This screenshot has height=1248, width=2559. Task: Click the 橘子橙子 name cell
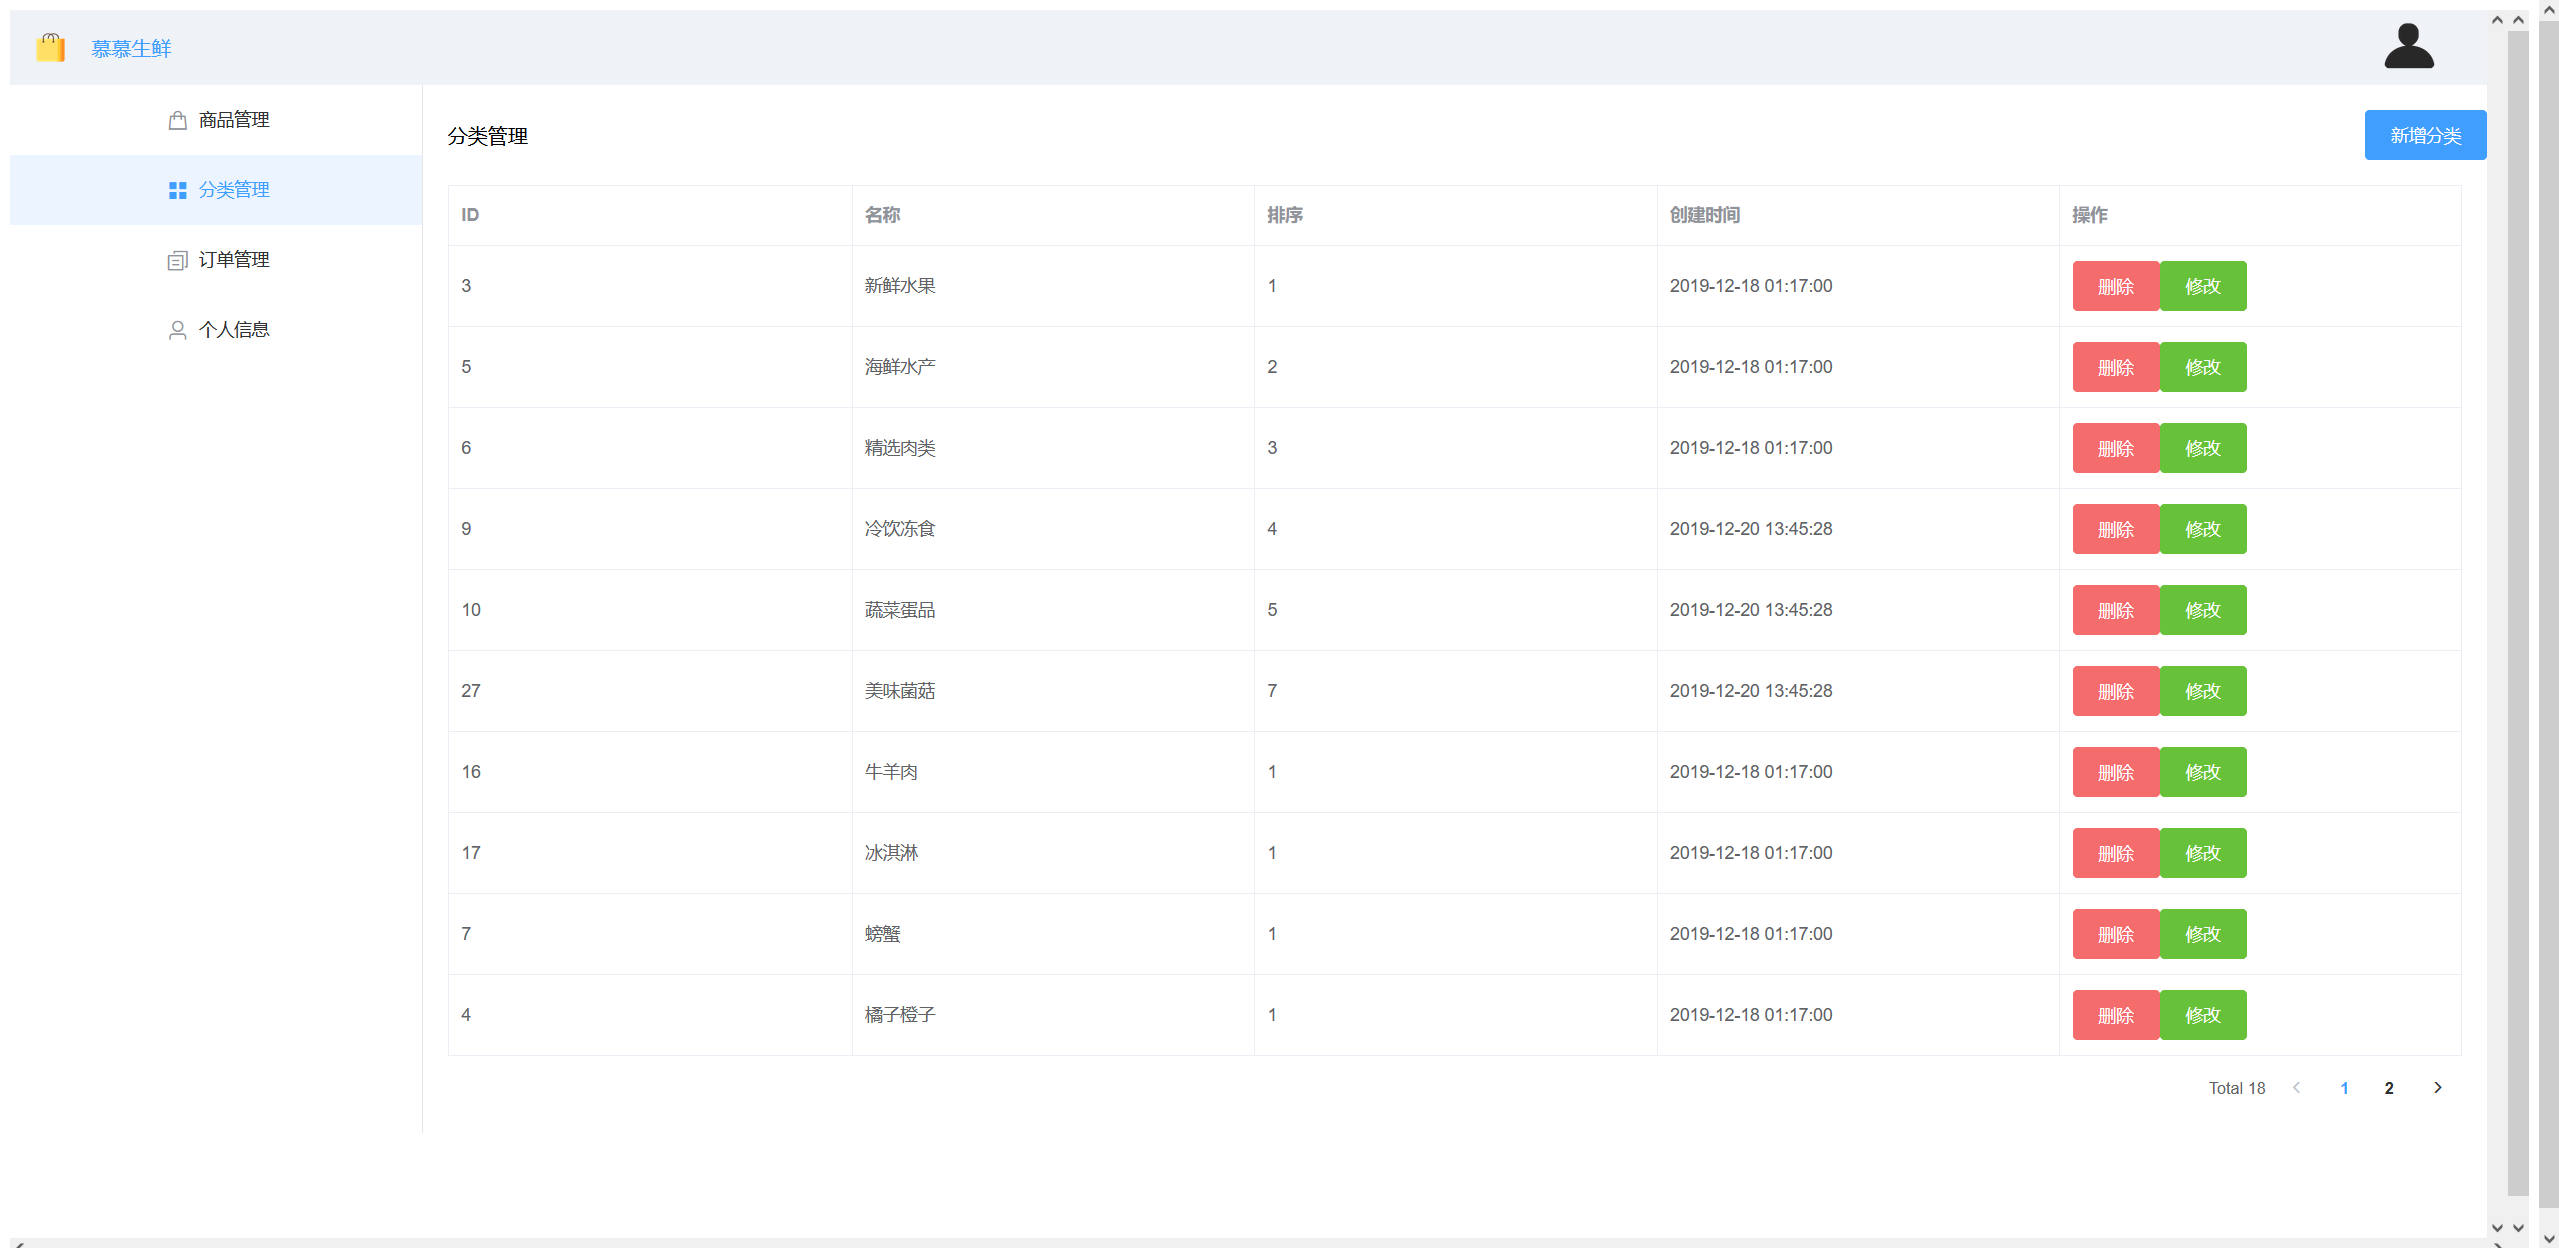click(1053, 1015)
